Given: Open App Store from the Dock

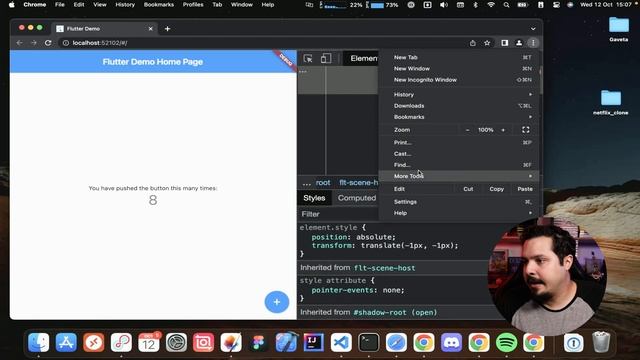Looking at the screenshot, I should [x=66, y=342].
